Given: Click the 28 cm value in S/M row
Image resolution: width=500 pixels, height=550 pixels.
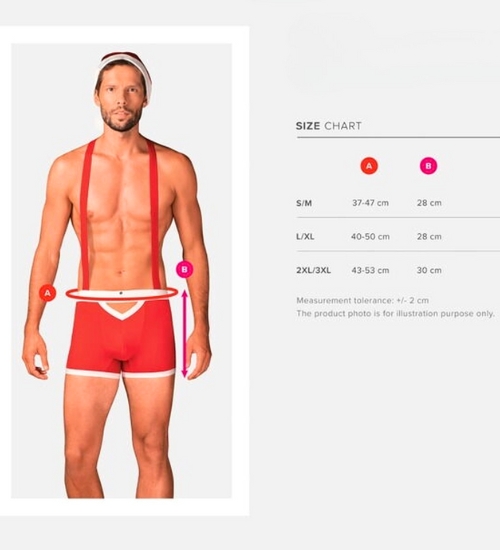Looking at the screenshot, I should coord(429,203).
